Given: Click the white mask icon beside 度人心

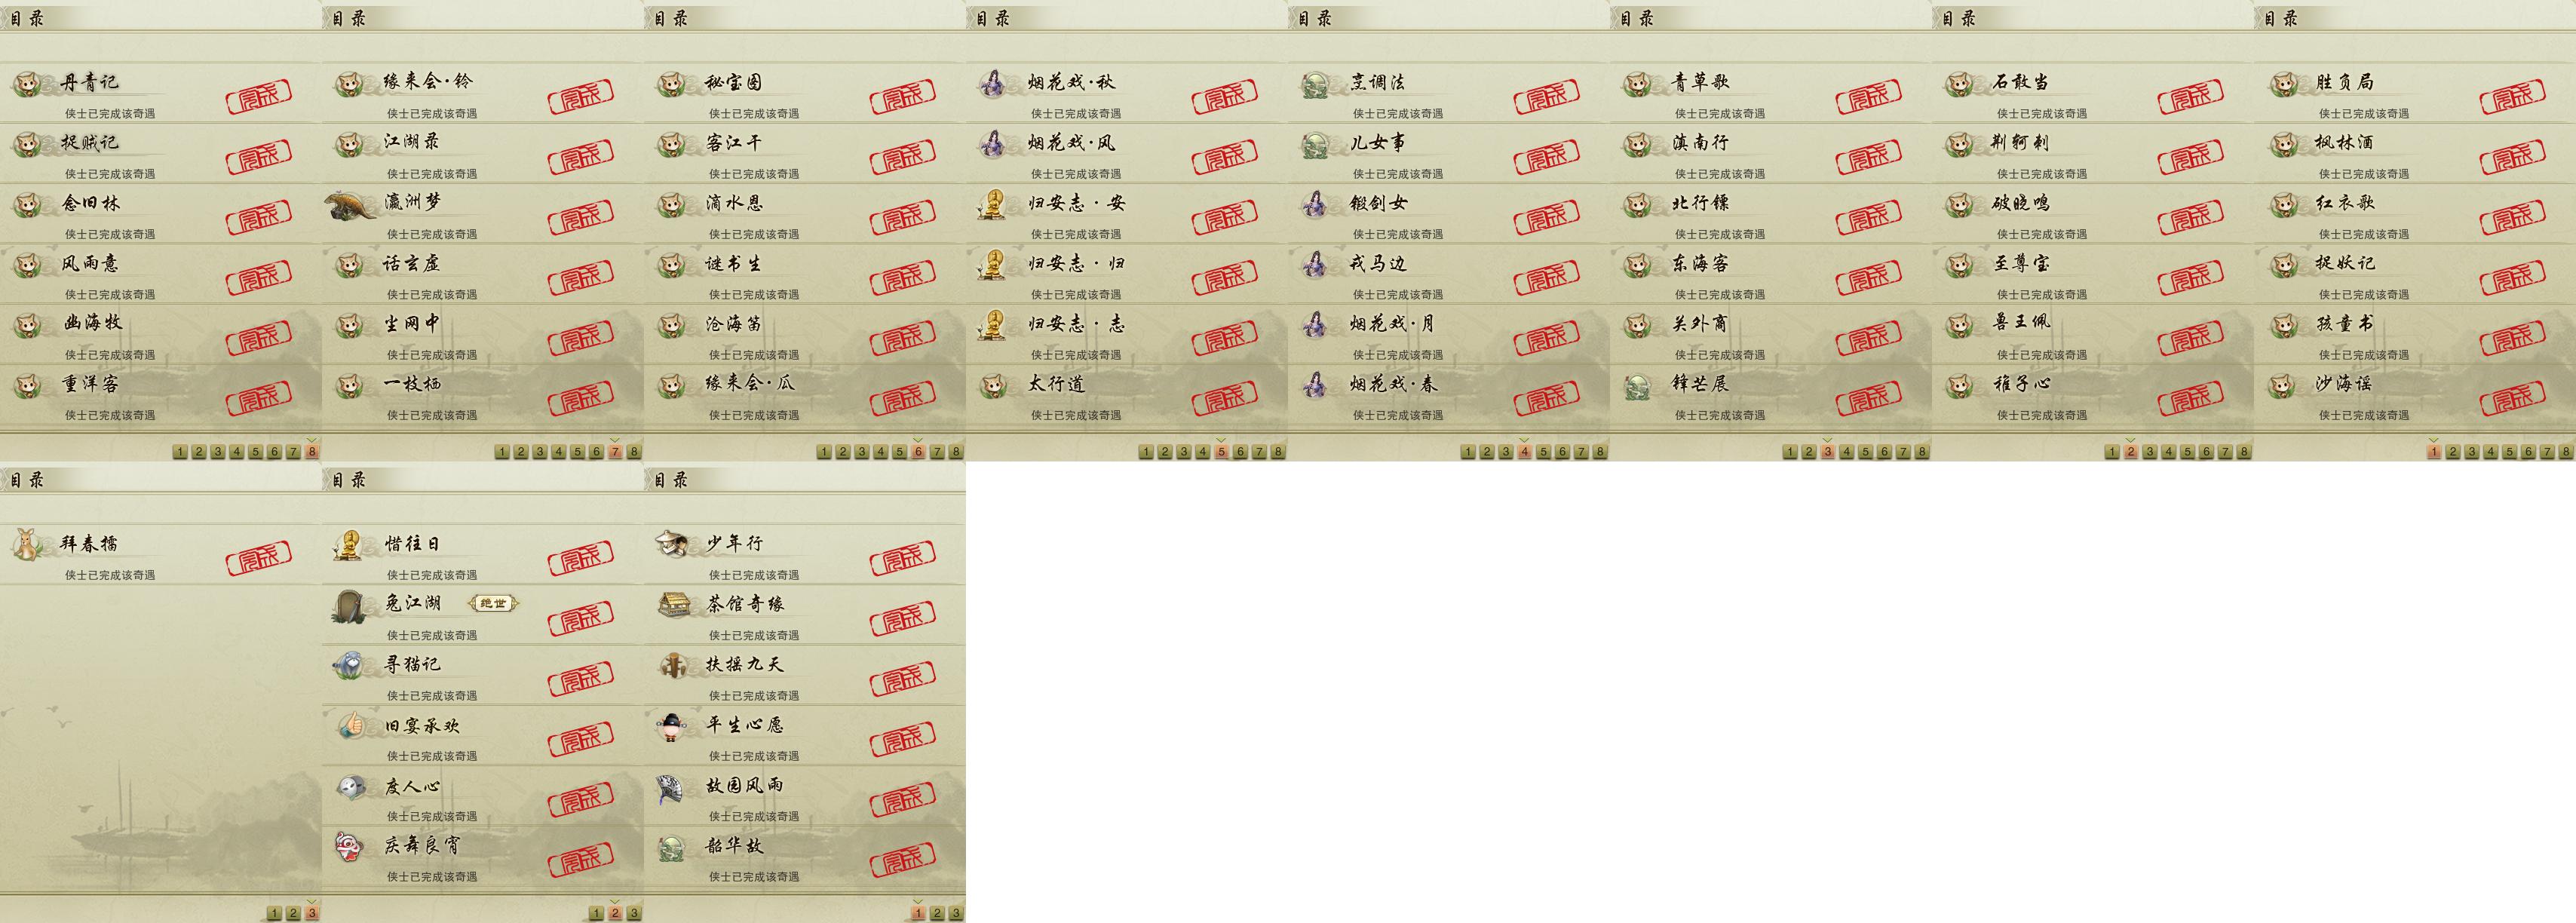Looking at the screenshot, I should coord(350,787).
